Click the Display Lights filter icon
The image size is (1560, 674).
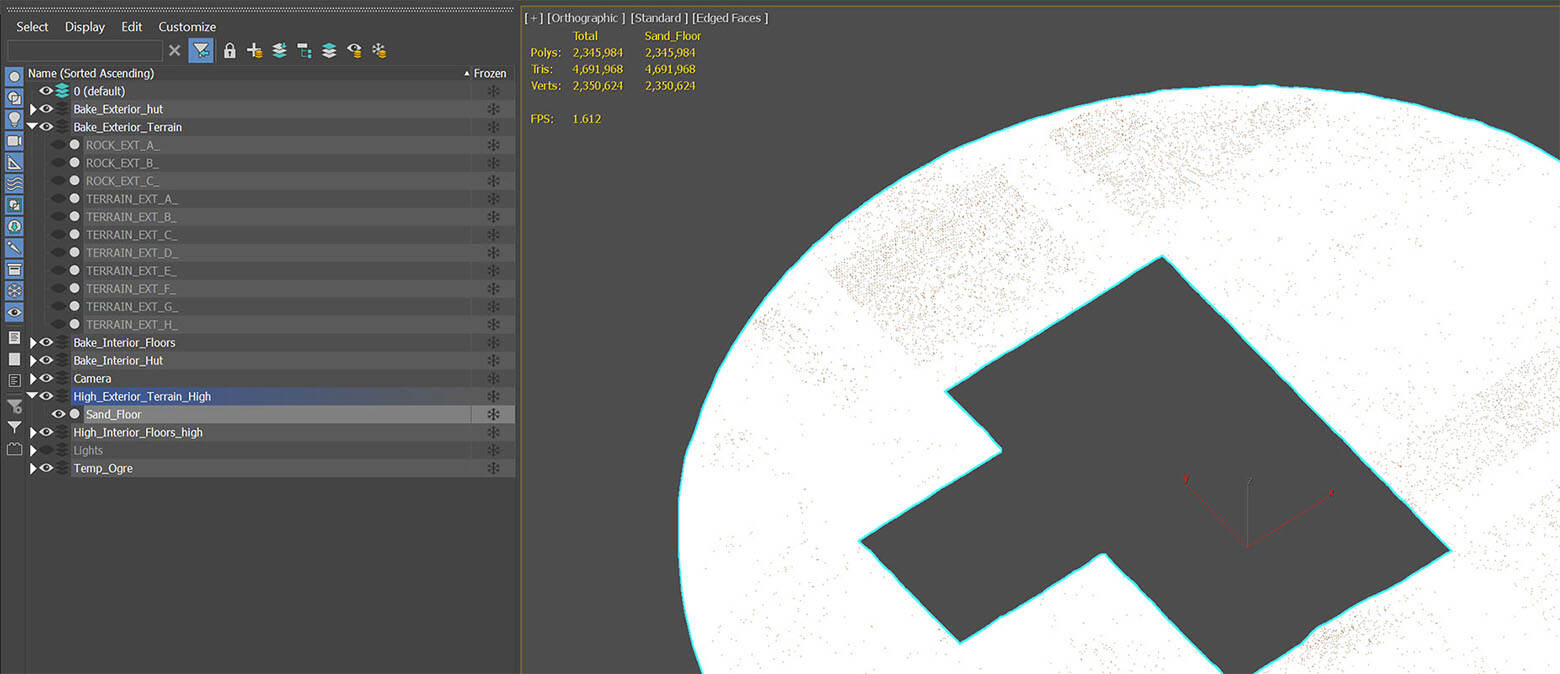14,119
